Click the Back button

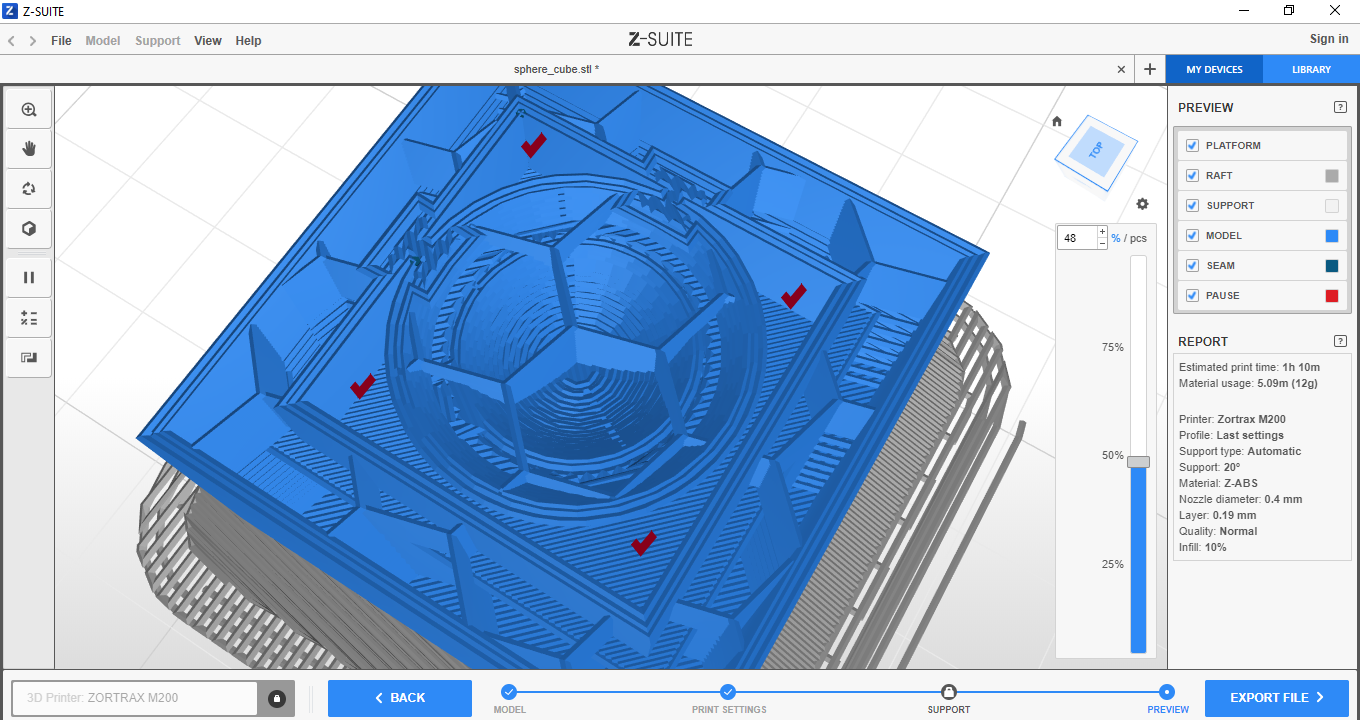(x=400, y=698)
